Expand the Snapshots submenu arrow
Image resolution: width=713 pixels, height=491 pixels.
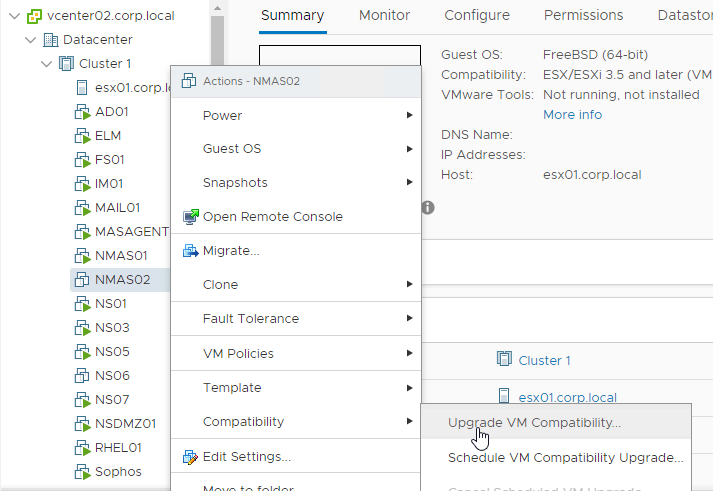click(x=409, y=182)
